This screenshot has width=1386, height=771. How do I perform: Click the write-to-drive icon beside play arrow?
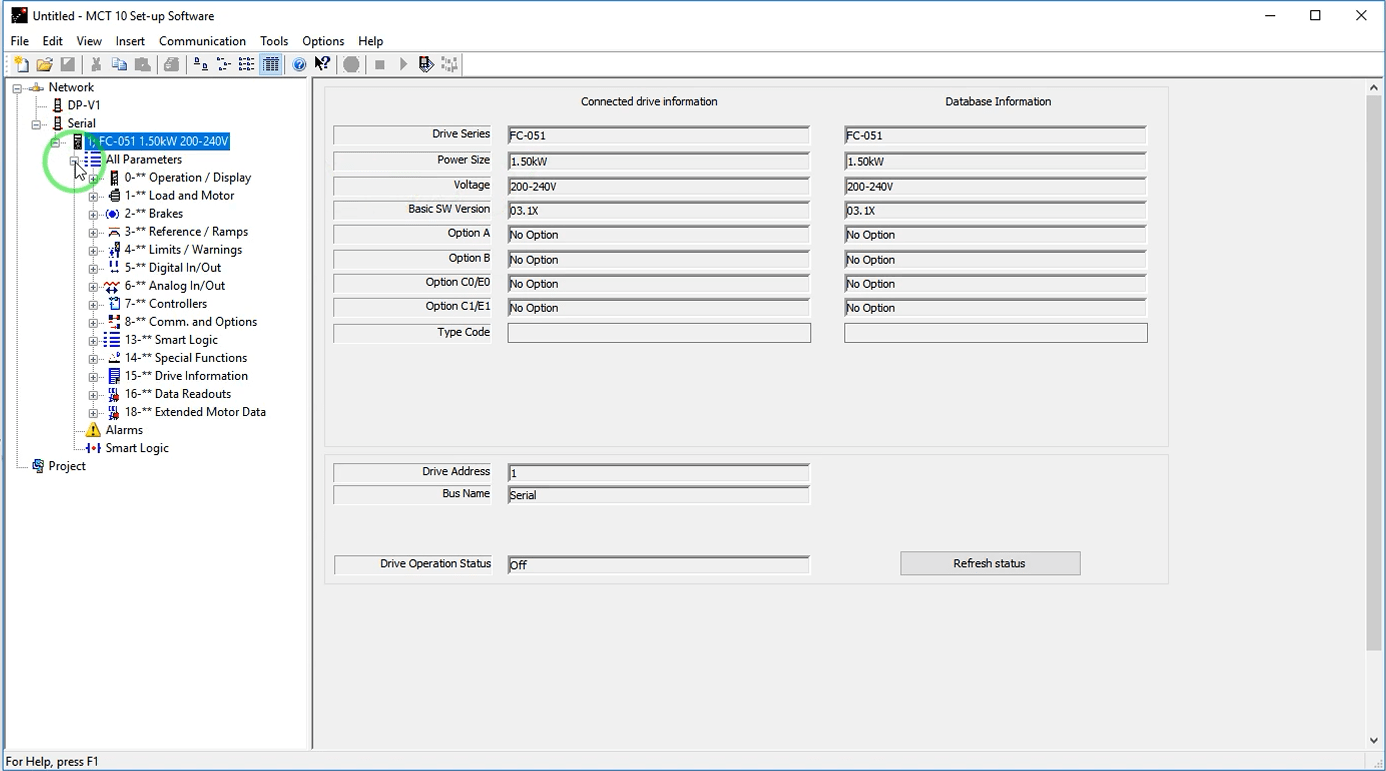(426, 64)
